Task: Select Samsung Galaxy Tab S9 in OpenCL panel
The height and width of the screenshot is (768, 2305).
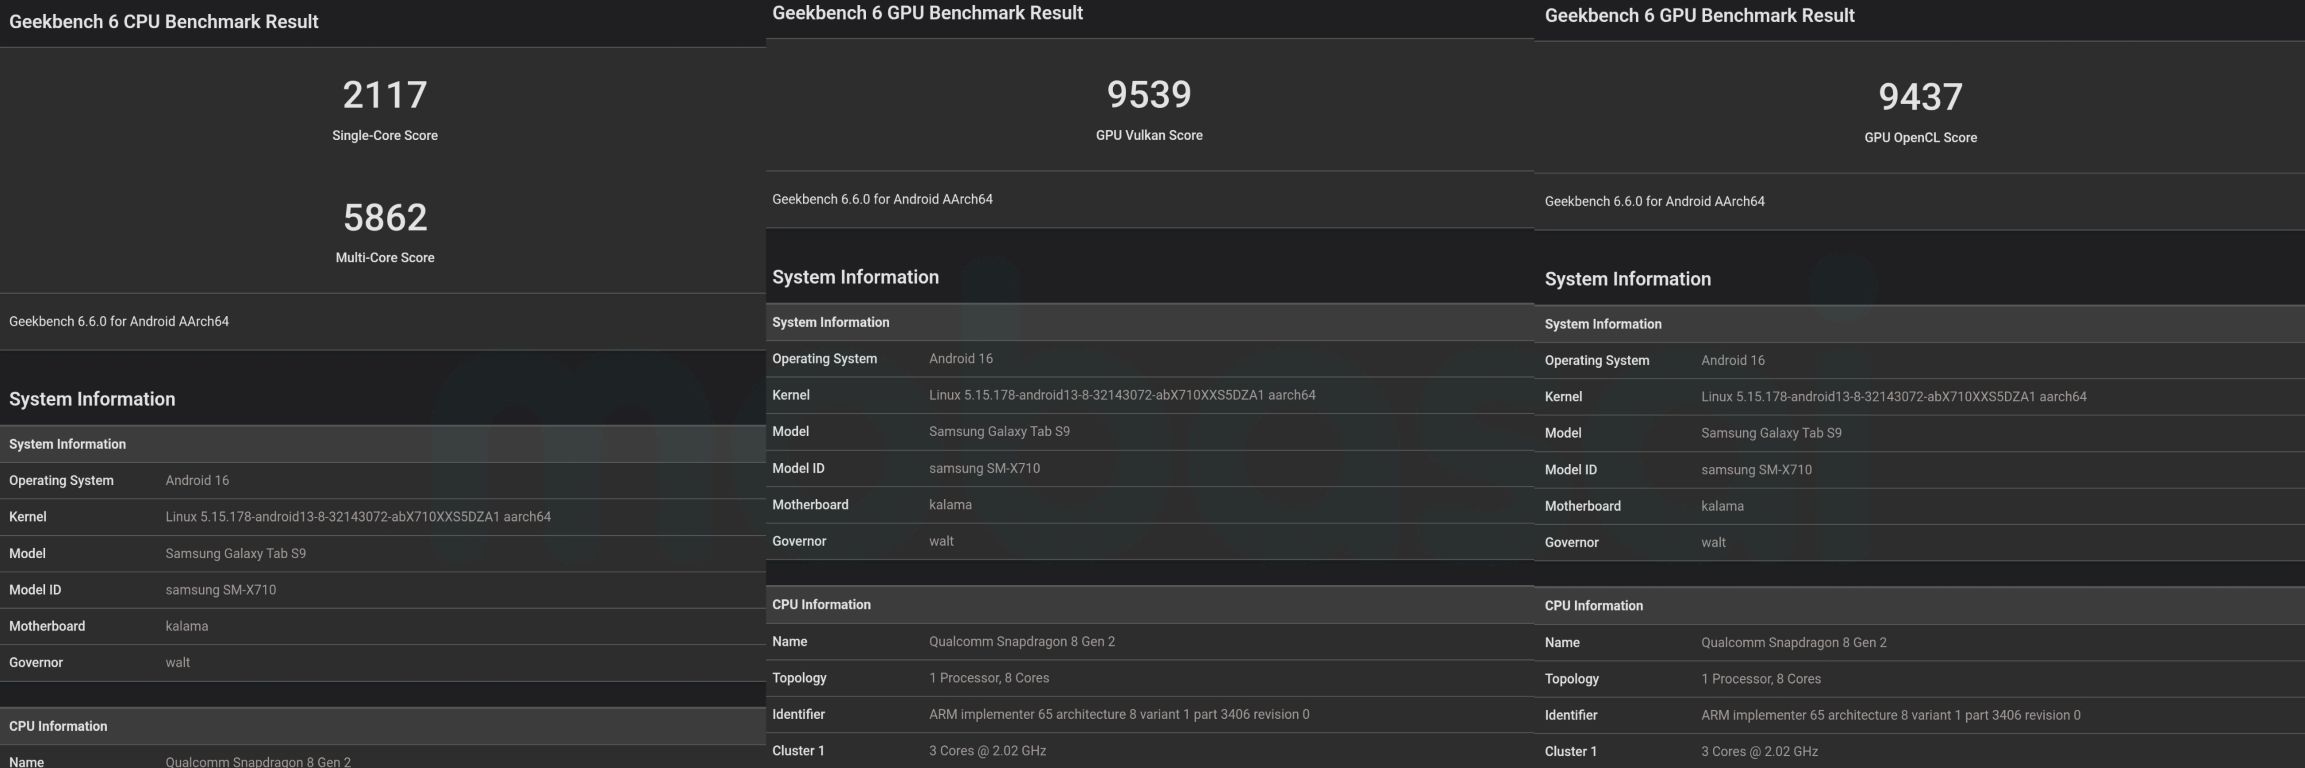Action: [1771, 434]
